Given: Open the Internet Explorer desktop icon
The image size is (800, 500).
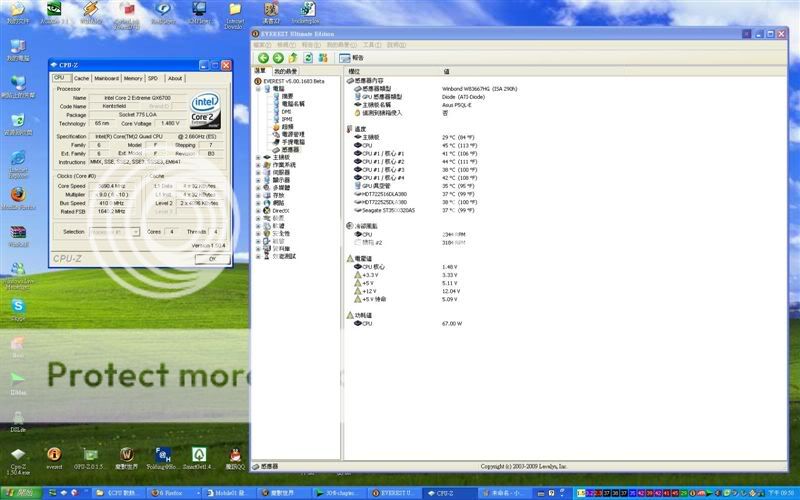Looking at the screenshot, I should pyautogui.click(x=18, y=159).
